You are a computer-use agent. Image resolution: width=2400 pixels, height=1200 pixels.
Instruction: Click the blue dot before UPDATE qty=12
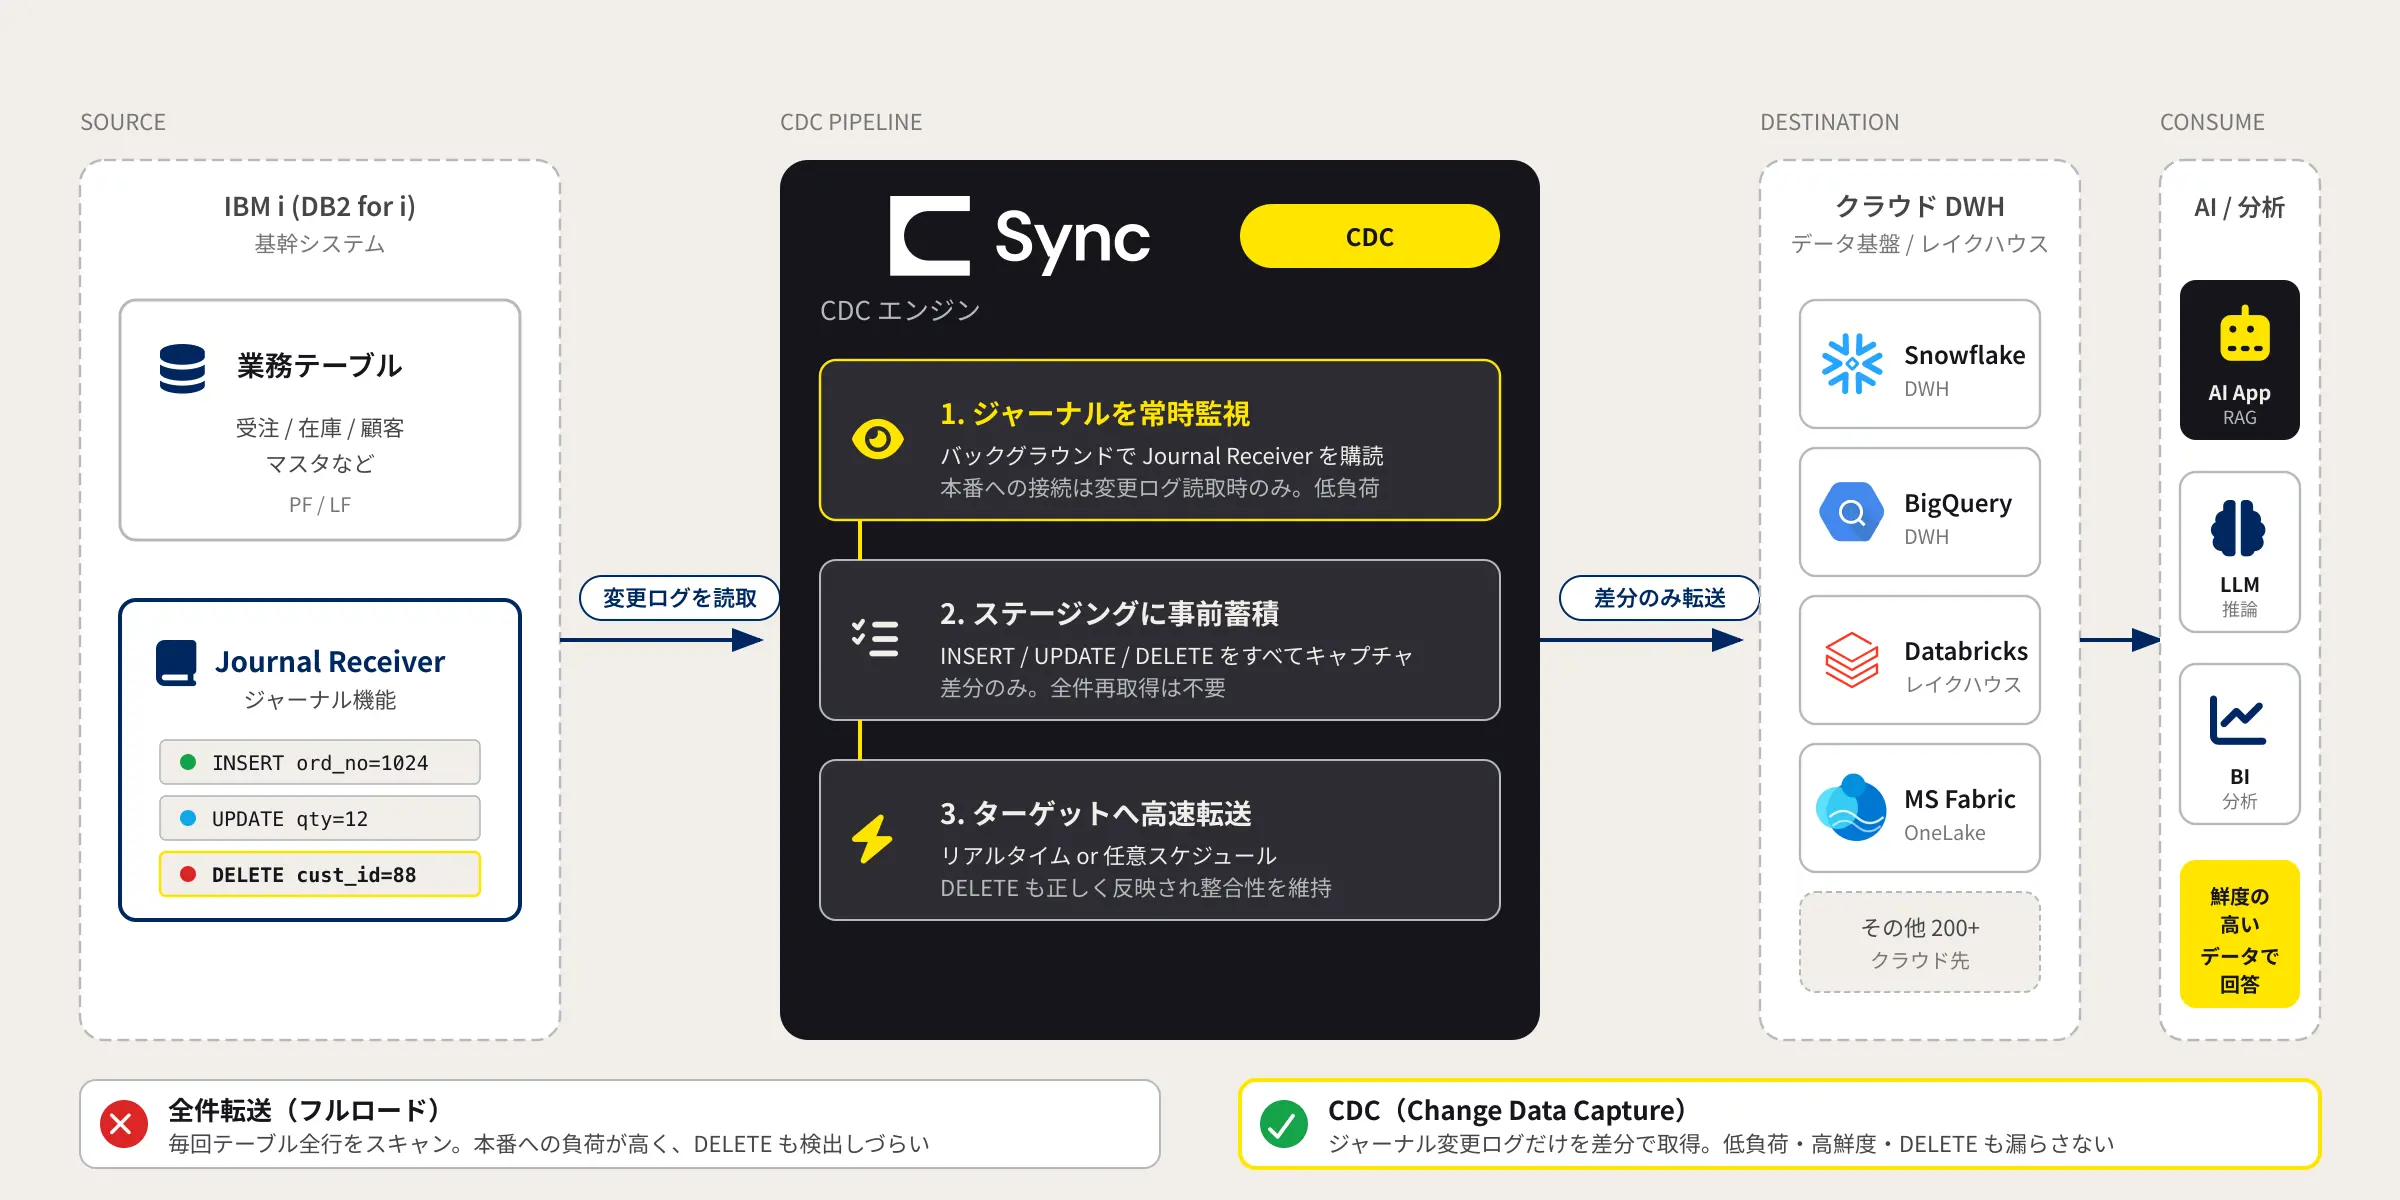[x=188, y=818]
